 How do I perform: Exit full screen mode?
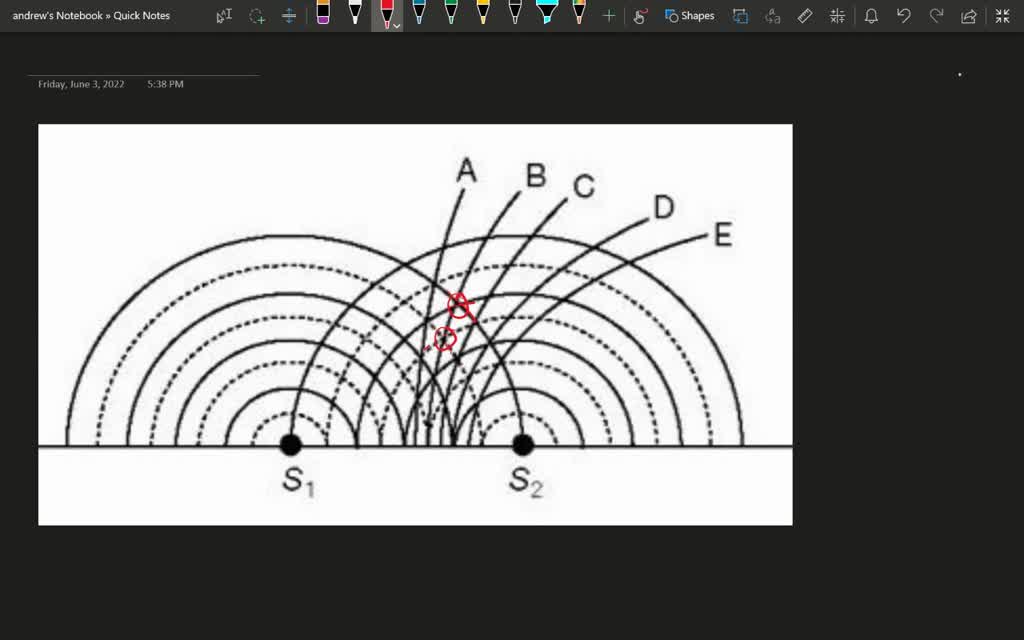(1002, 16)
